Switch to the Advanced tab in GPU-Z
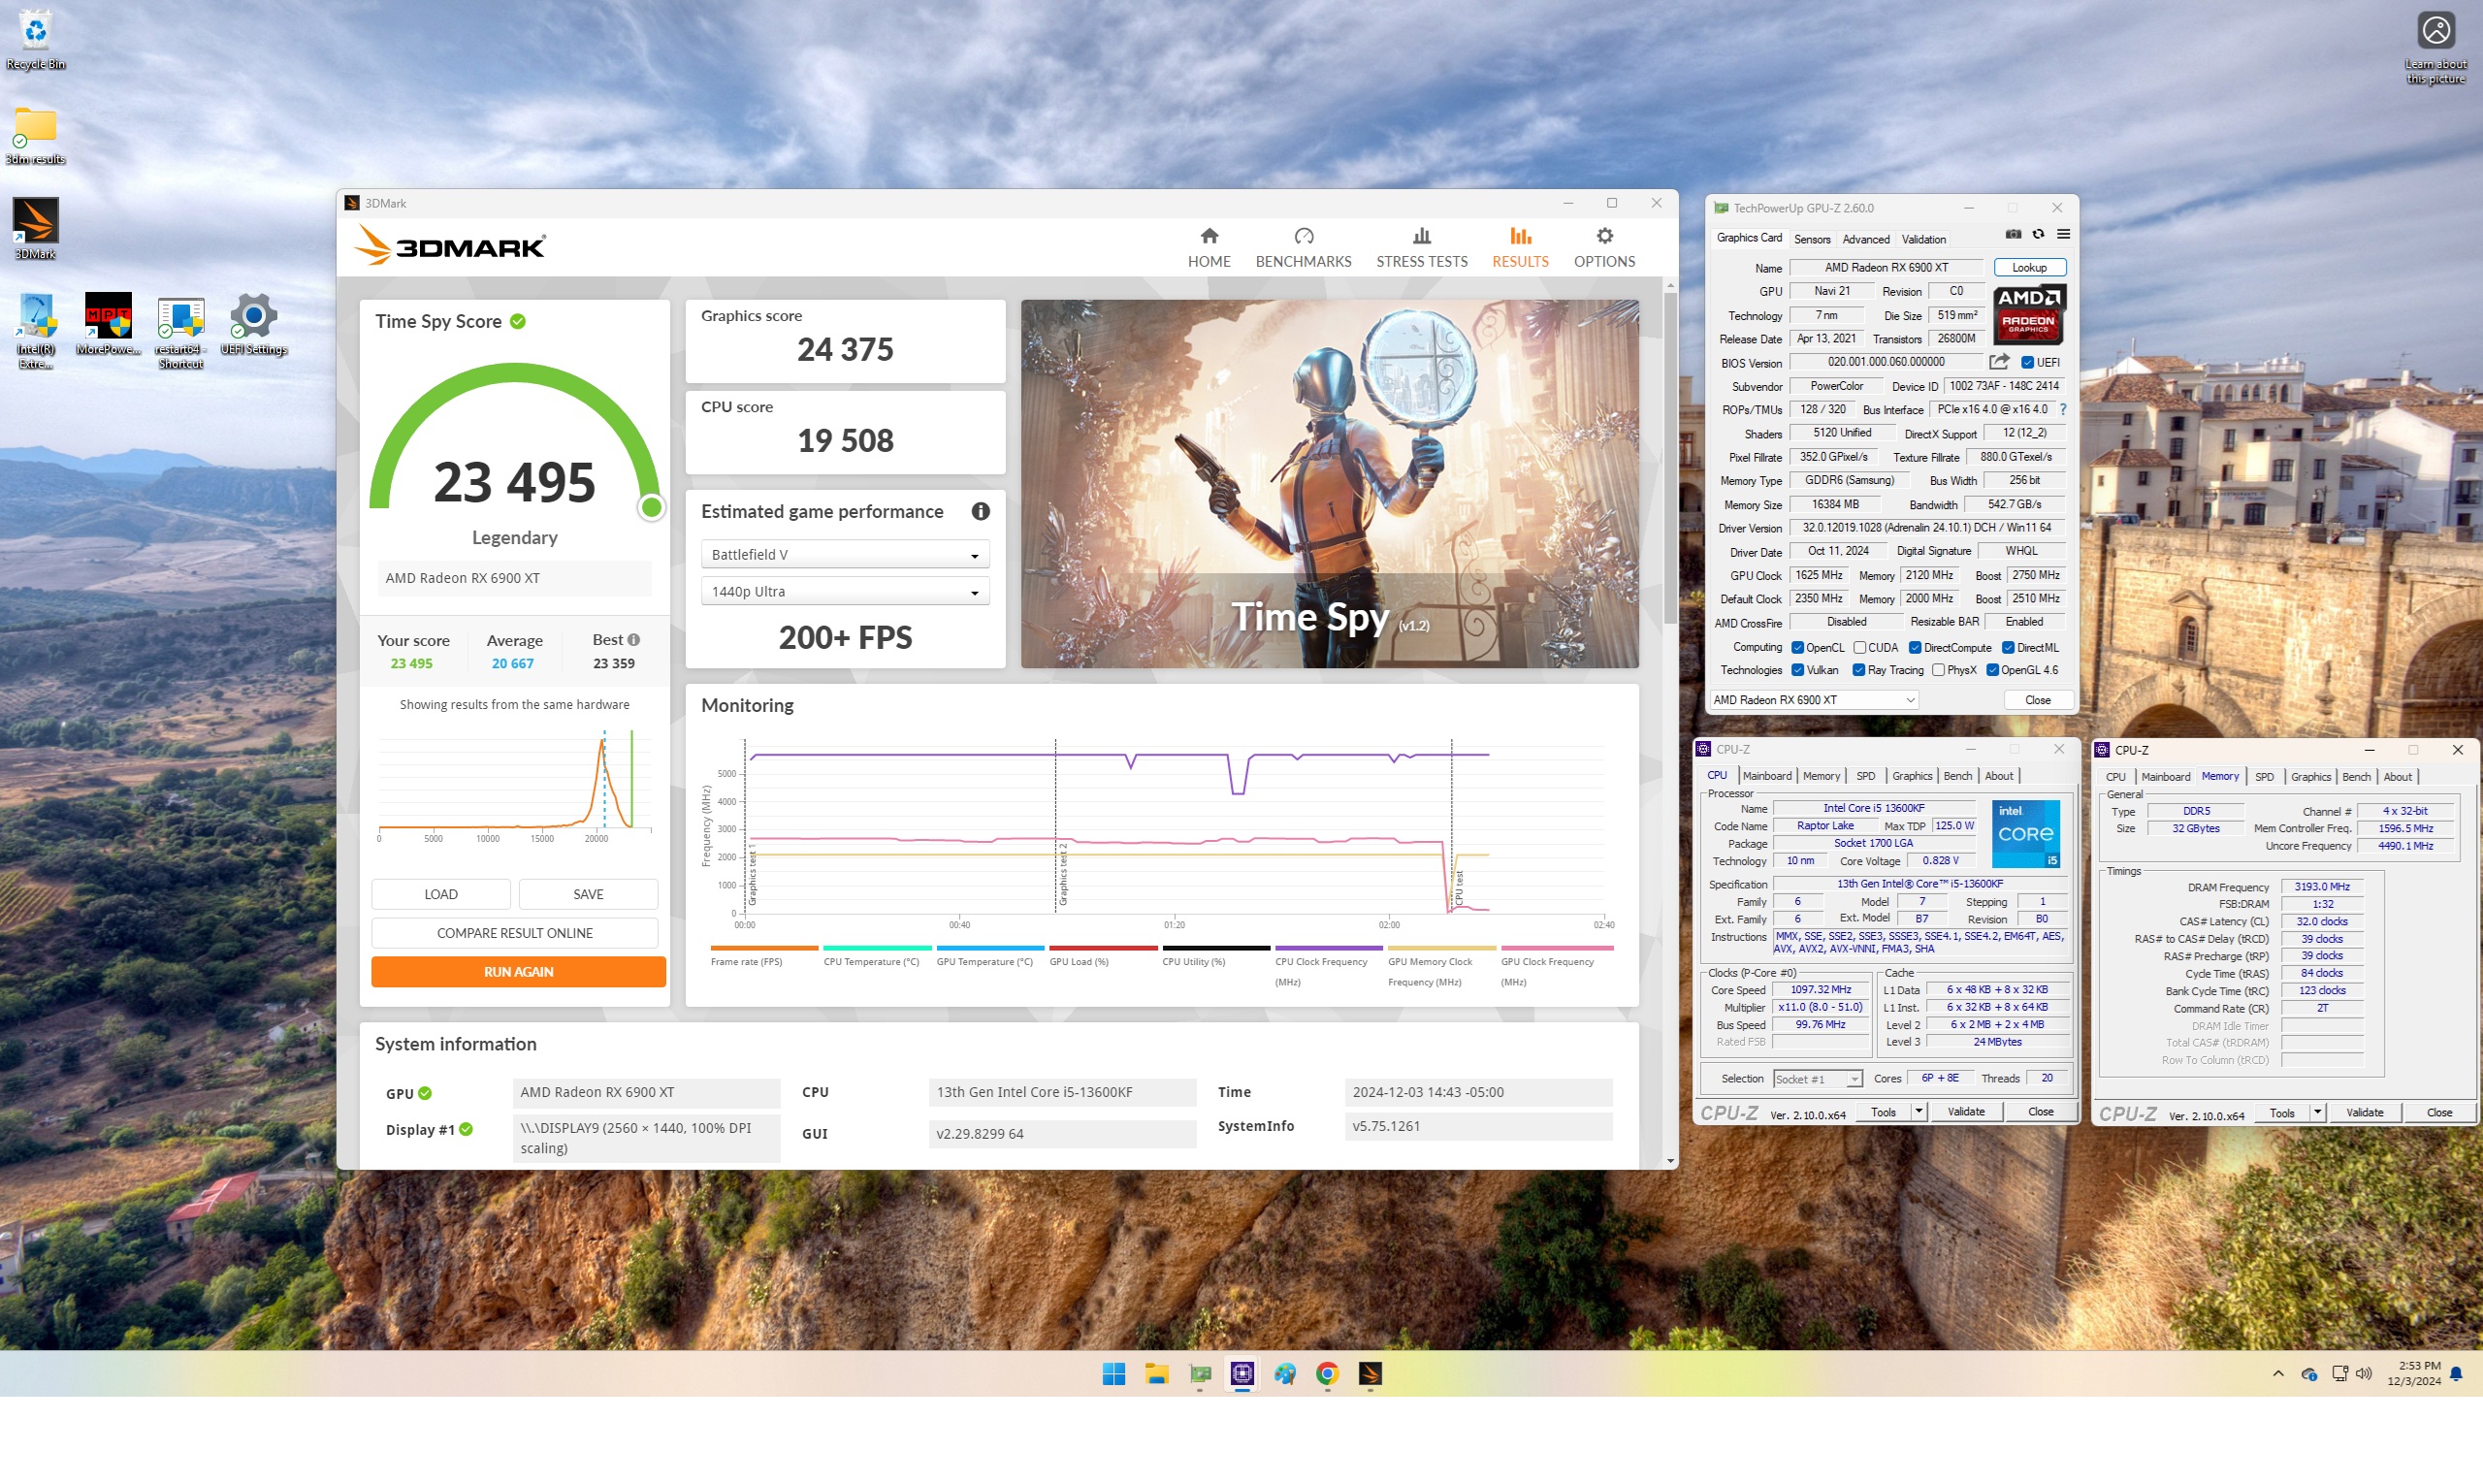The height and width of the screenshot is (1484, 2483). tap(1865, 239)
